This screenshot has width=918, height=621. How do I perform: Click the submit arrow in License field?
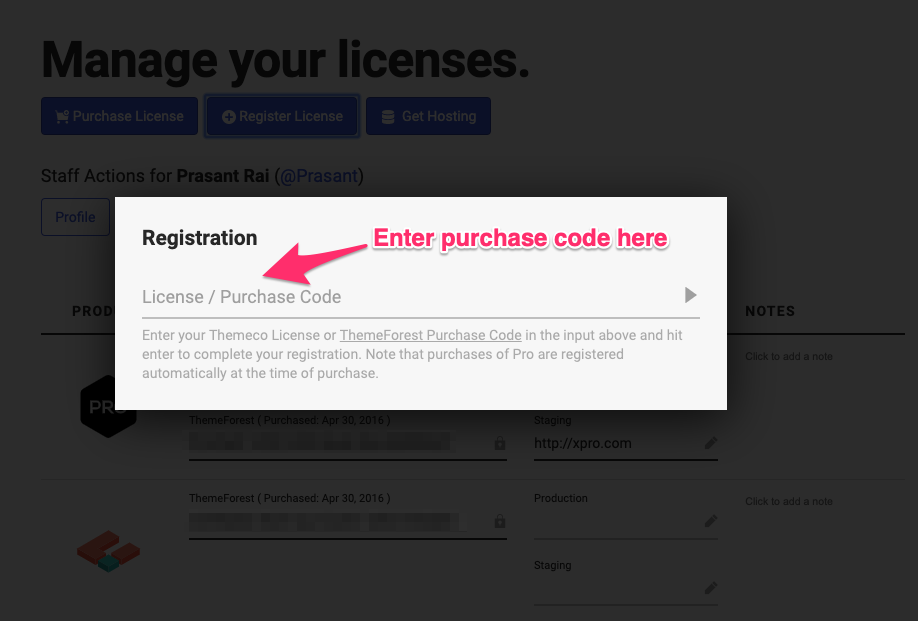[691, 295]
